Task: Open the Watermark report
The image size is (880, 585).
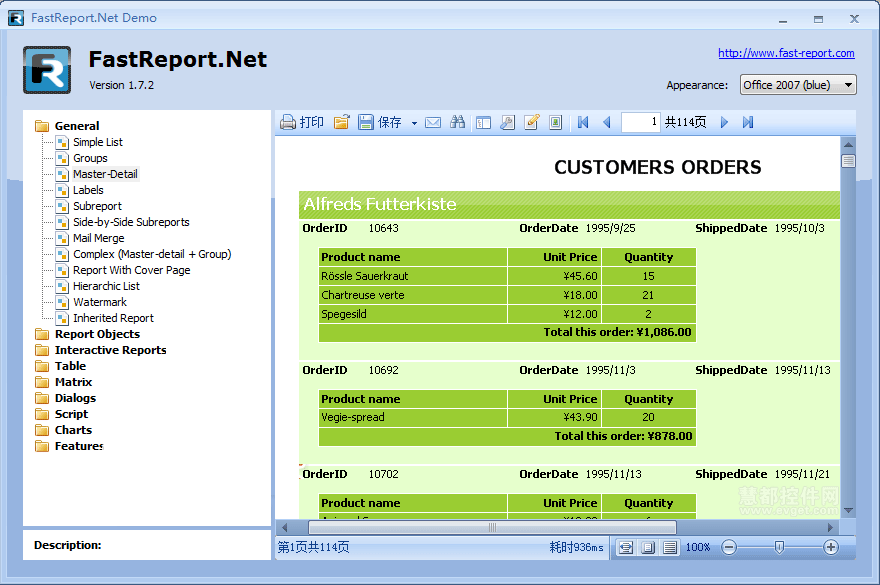Action: [x=100, y=302]
